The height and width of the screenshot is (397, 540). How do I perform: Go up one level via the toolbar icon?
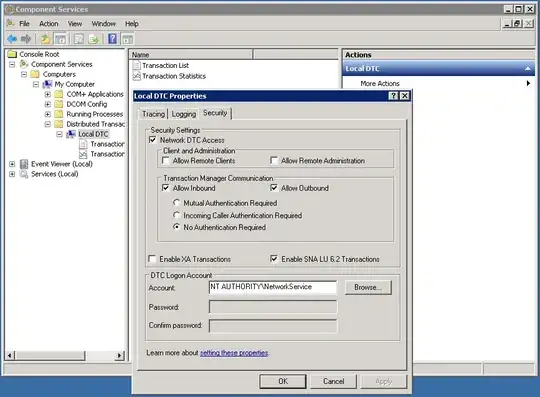[45, 39]
